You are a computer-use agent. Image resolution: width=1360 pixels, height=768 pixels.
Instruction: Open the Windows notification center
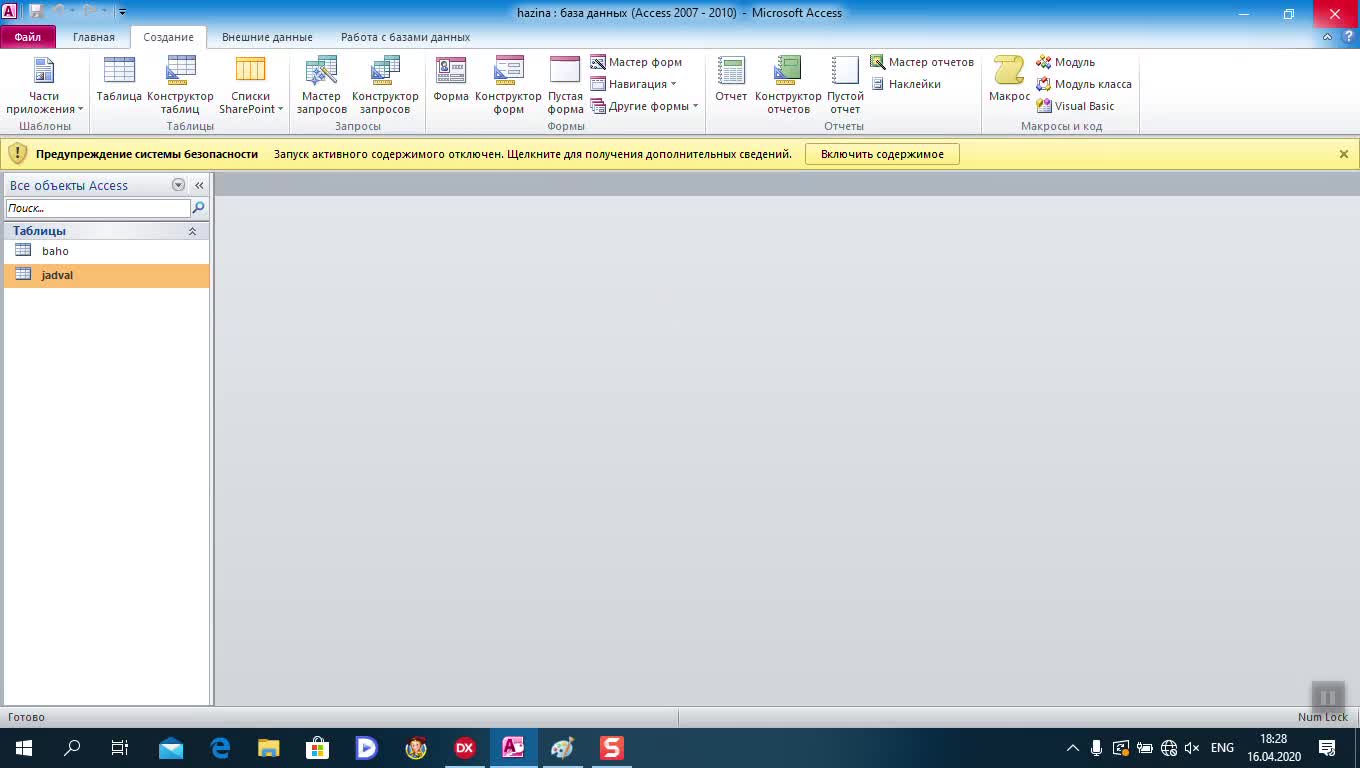pyautogui.click(x=1327, y=747)
